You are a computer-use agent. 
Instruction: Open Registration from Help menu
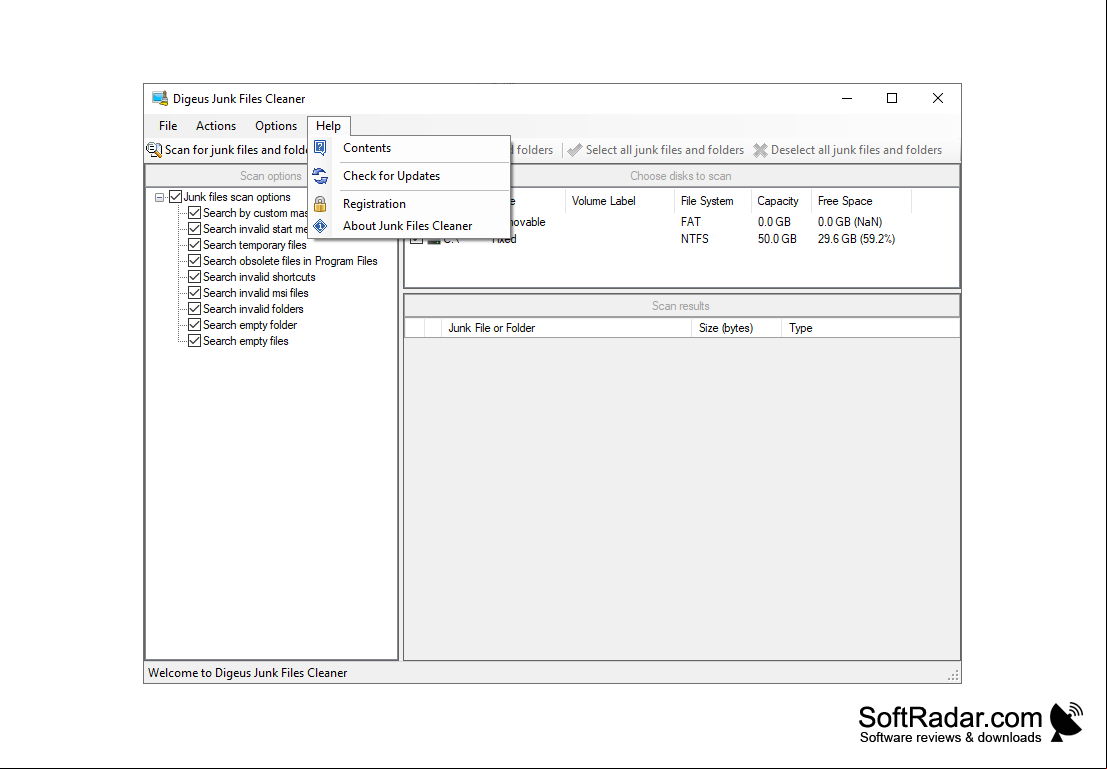point(409,204)
